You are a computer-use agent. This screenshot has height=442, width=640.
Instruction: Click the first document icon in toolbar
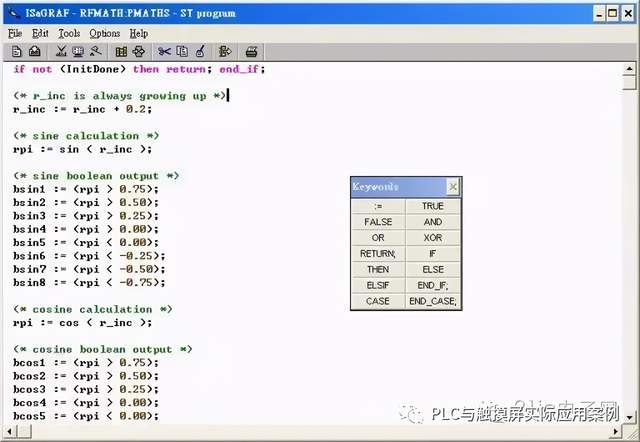pos(18,51)
